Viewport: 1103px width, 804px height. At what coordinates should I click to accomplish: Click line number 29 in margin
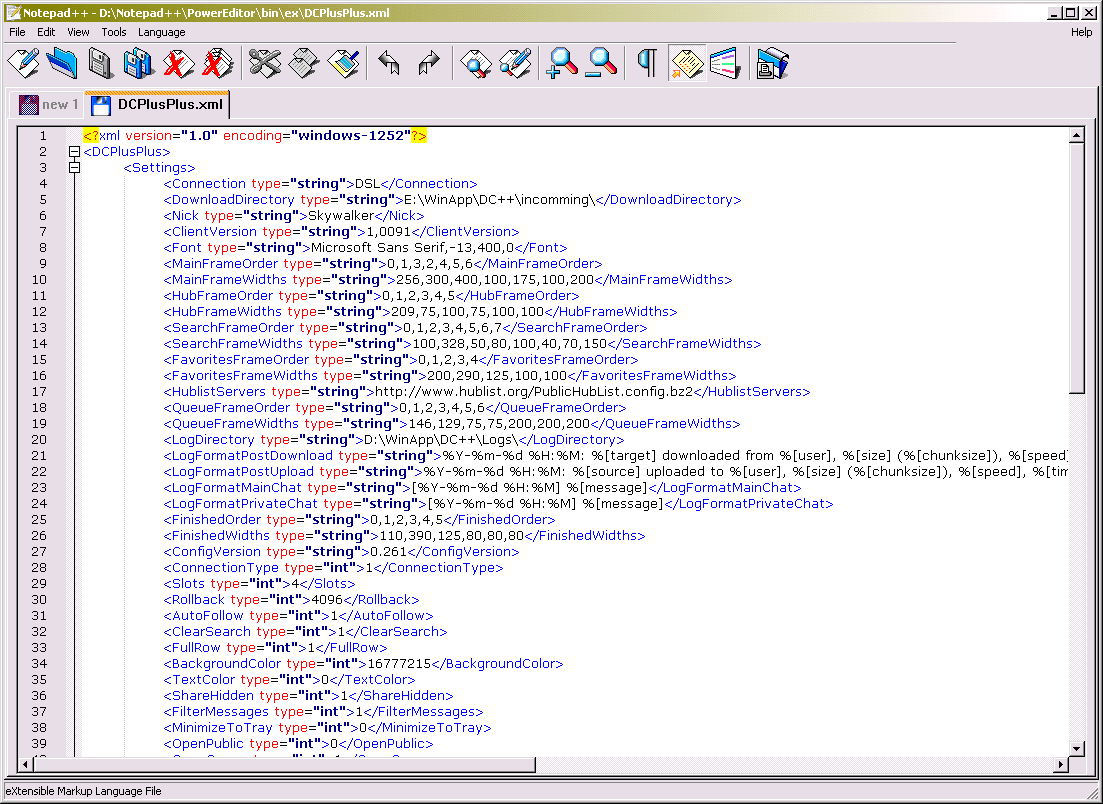point(39,583)
